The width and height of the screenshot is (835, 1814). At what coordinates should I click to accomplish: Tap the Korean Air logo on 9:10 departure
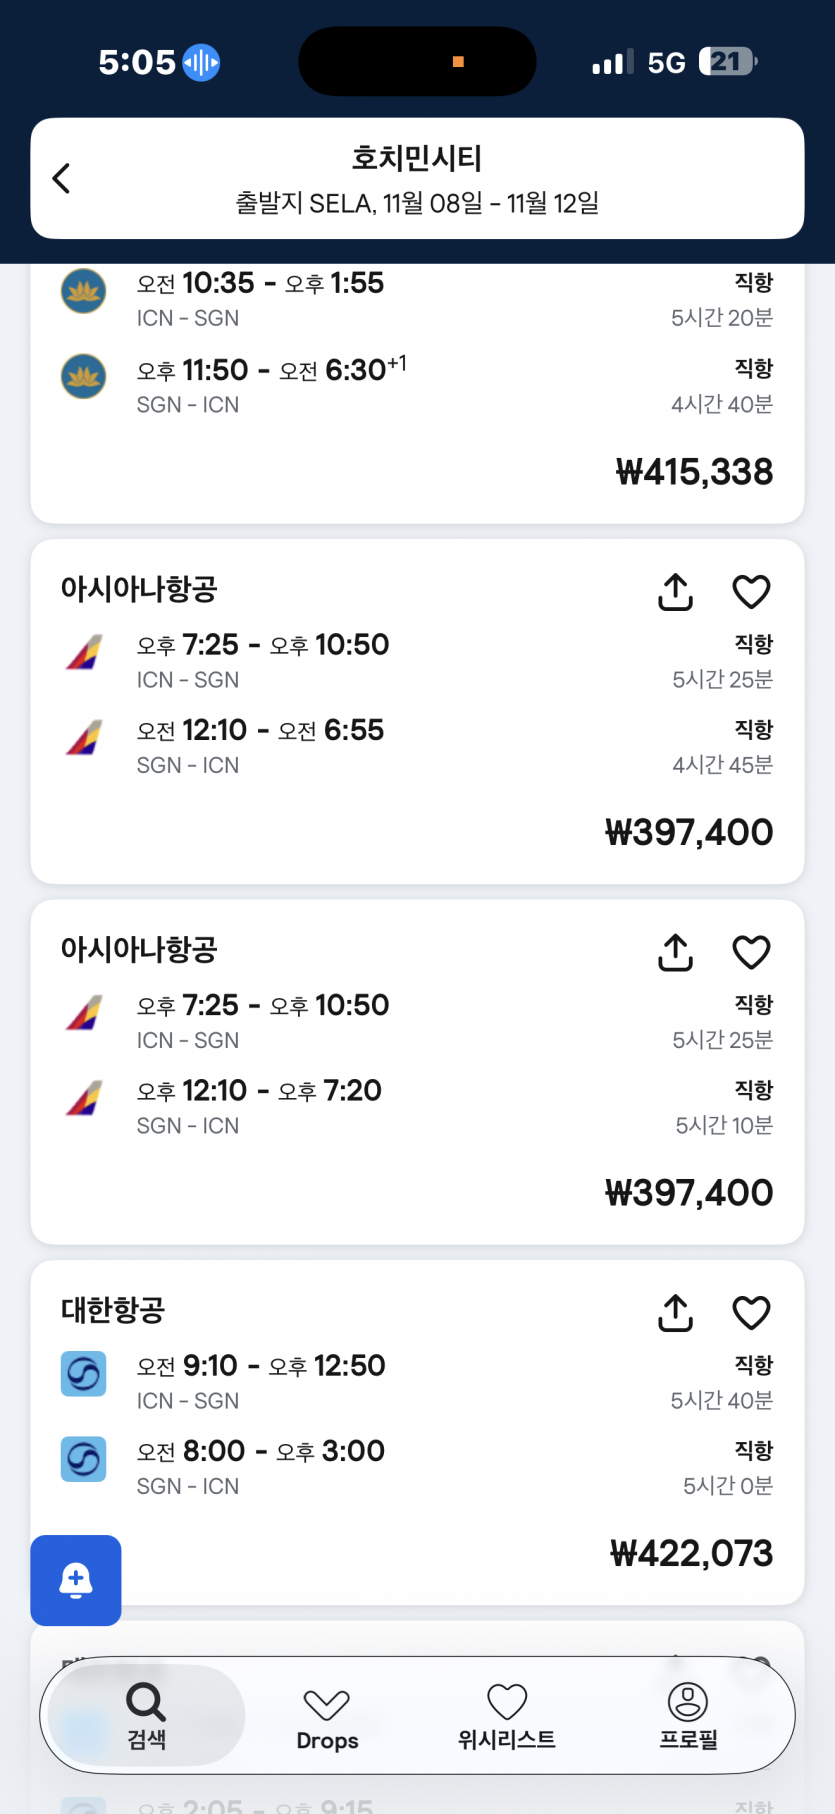click(84, 1374)
